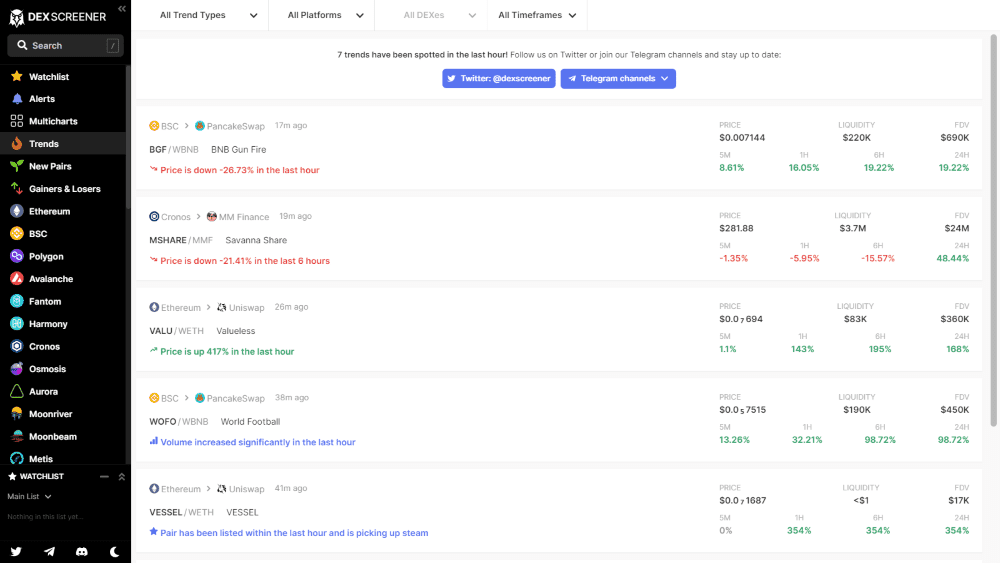
Task: Click the Uniswap icon in VALU row
Action: tap(221, 307)
